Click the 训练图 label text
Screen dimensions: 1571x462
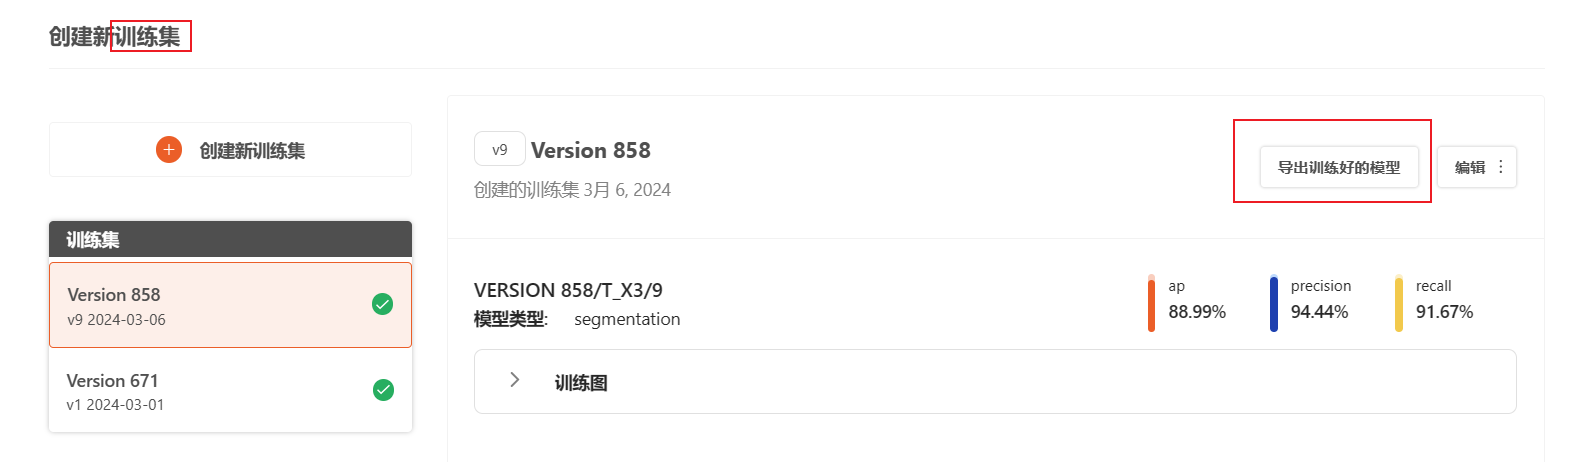pos(581,383)
